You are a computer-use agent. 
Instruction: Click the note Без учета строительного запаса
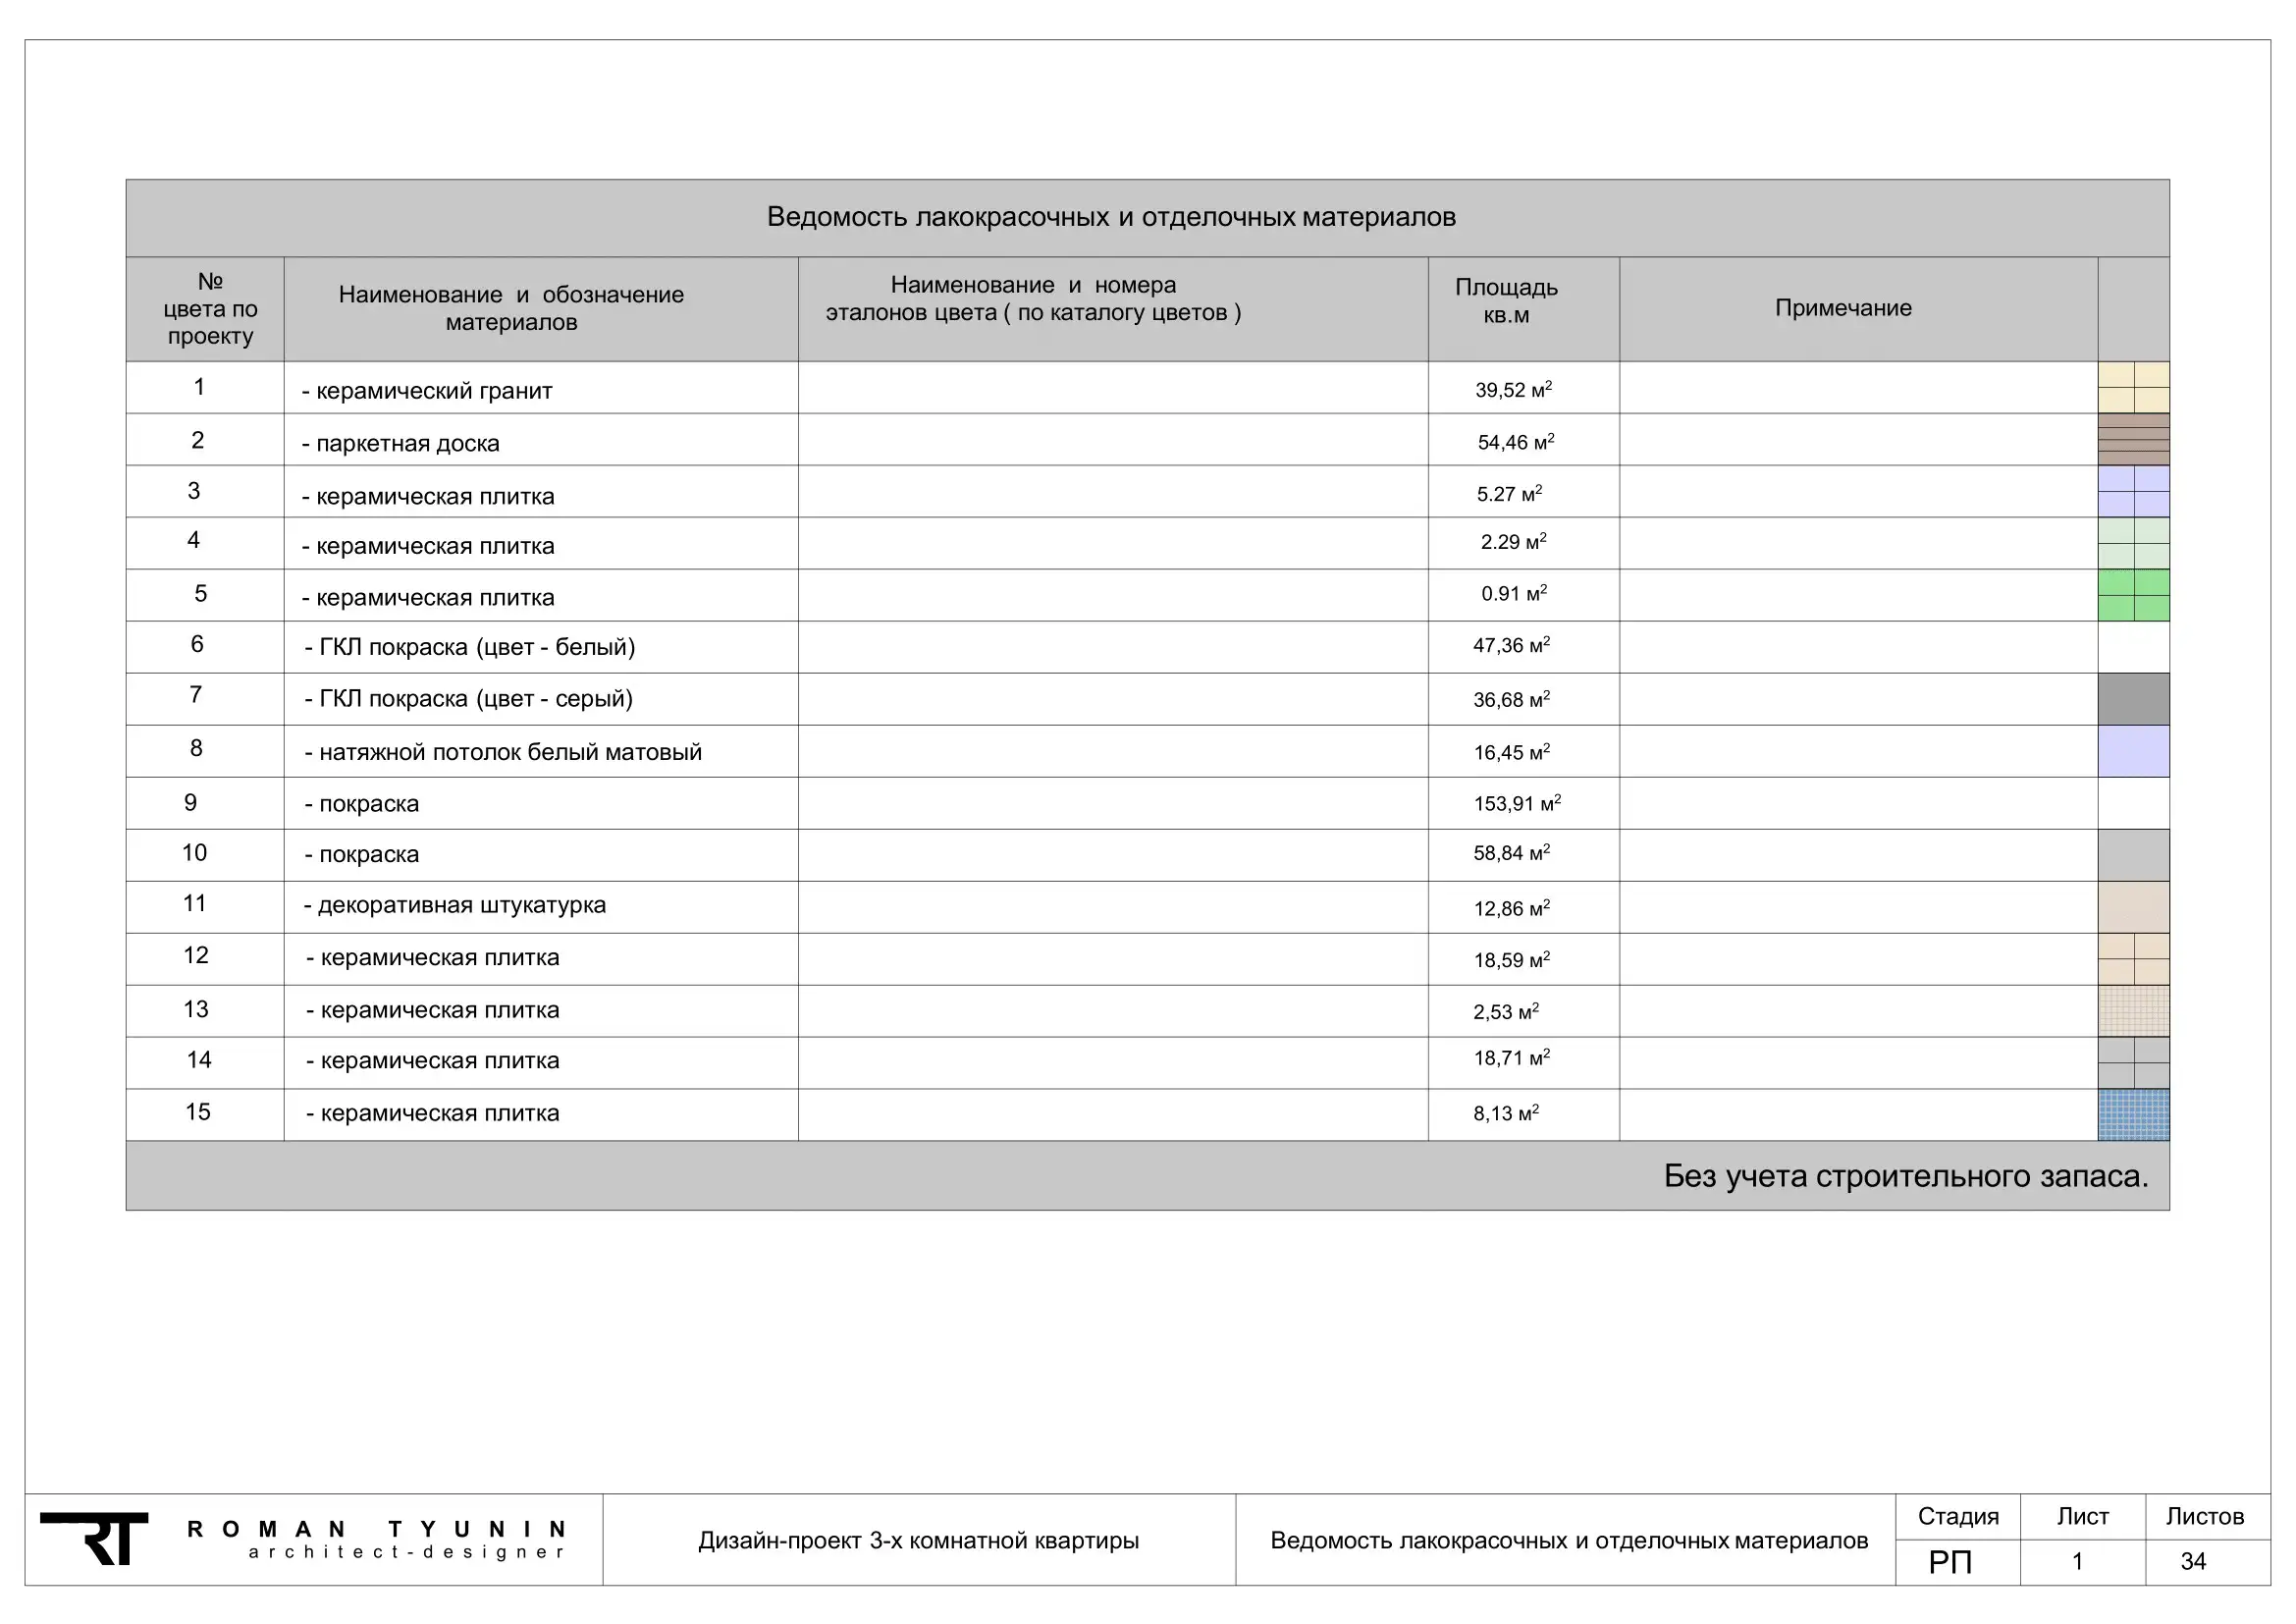point(1906,1176)
